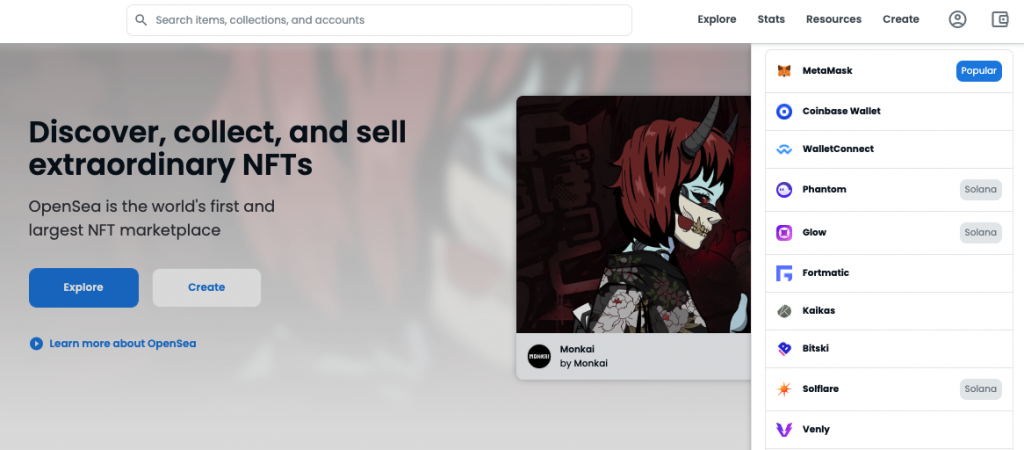Click the blue Explore button

[84, 287]
